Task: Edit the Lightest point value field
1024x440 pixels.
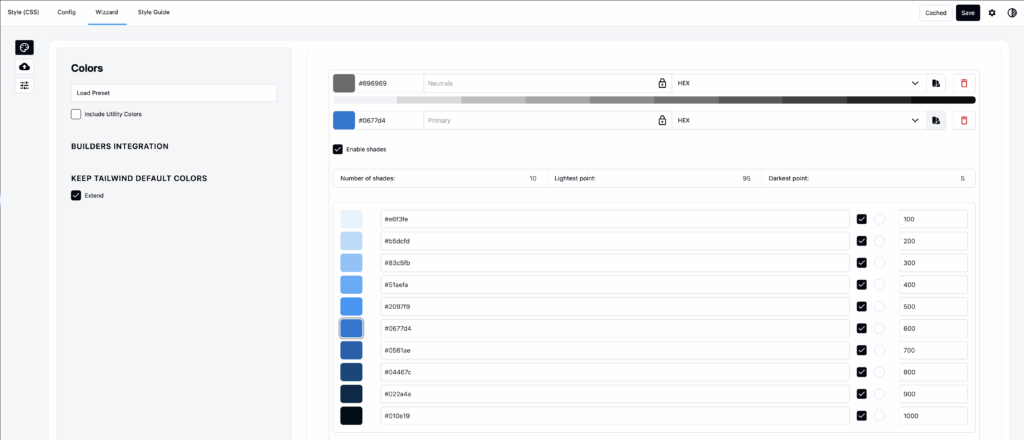Action: tap(654, 178)
